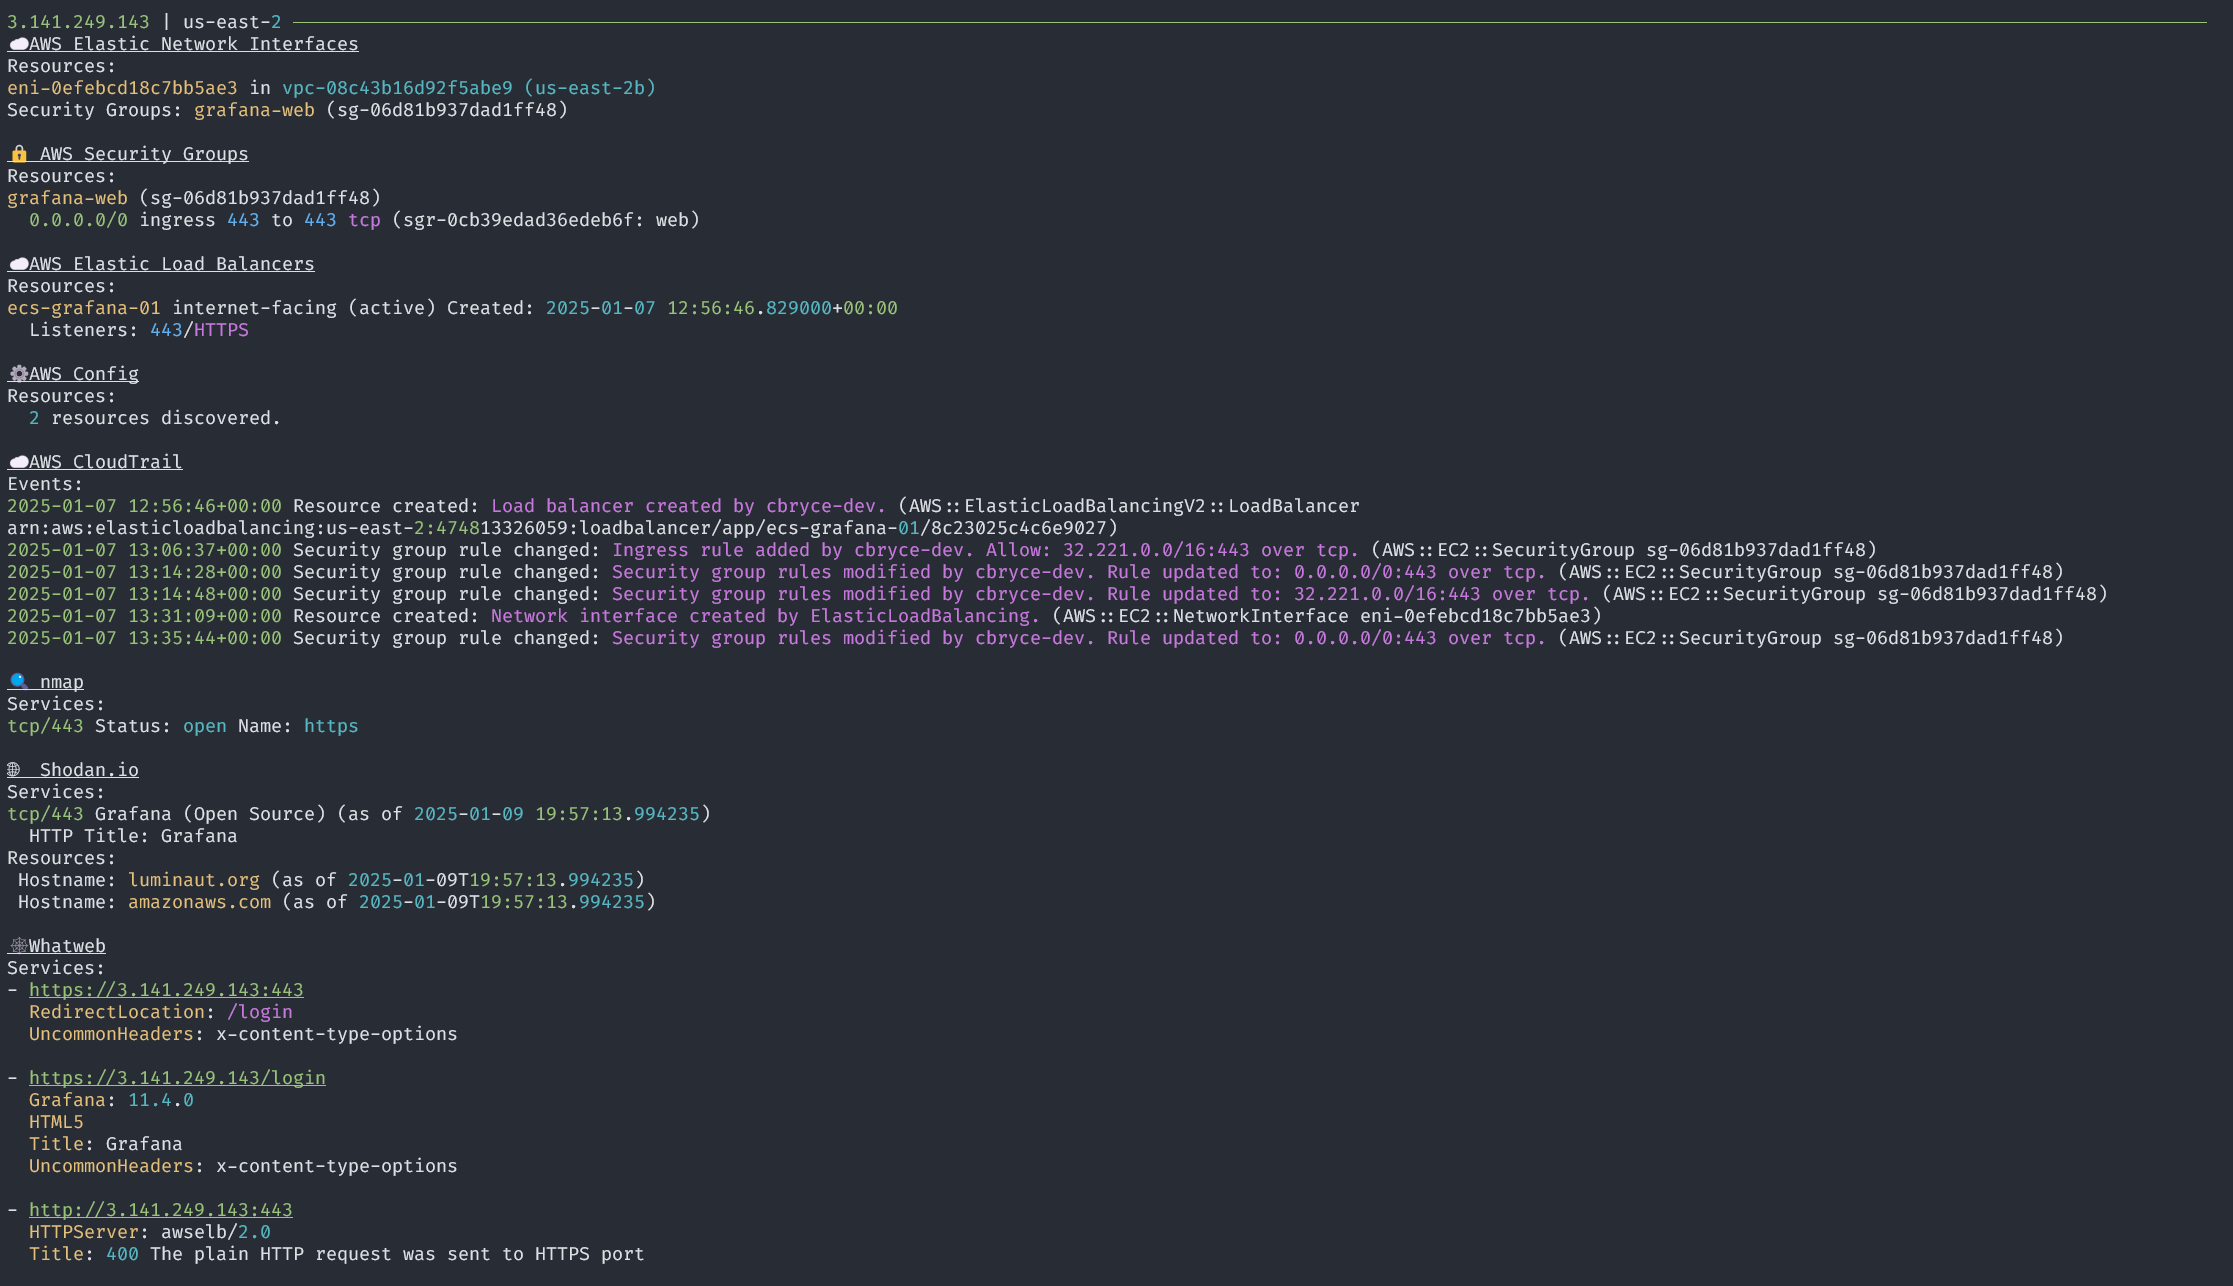Click the cloud icon beside AWS Elastic Network Interfaces
The height and width of the screenshot is (1286, 2233).
pyautogui.click(x=18, y=44)
